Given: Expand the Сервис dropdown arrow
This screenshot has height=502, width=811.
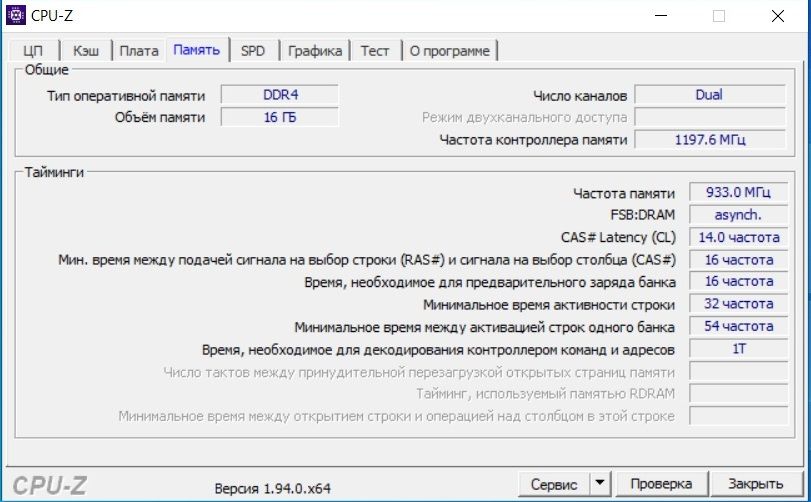Looking at the screenshot, I should 600,484.
